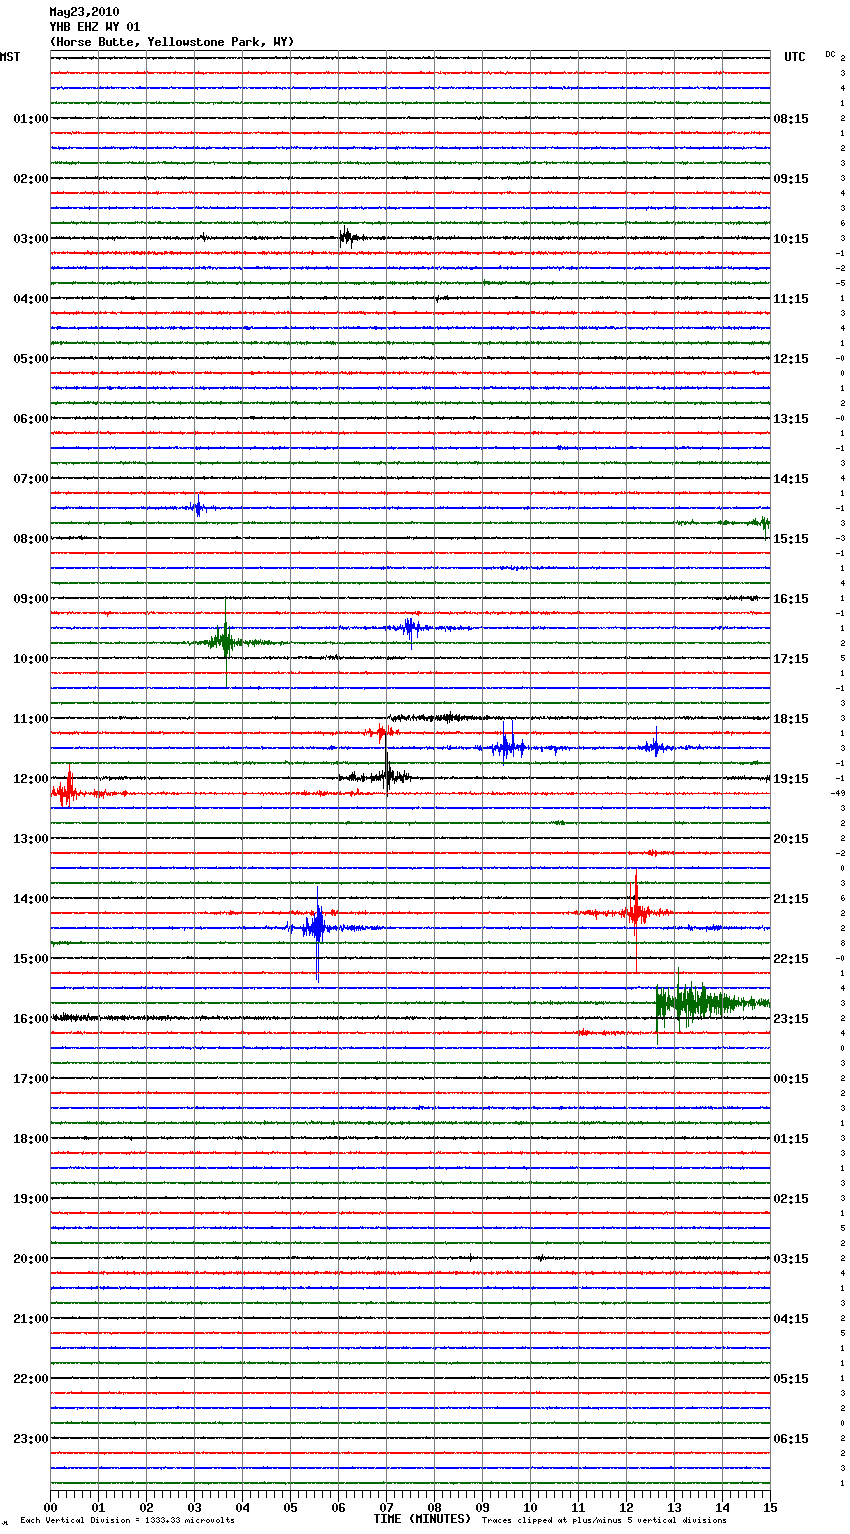Select the 12:00 MST time label
The image size is (850, 1534).
click(31, 779)
